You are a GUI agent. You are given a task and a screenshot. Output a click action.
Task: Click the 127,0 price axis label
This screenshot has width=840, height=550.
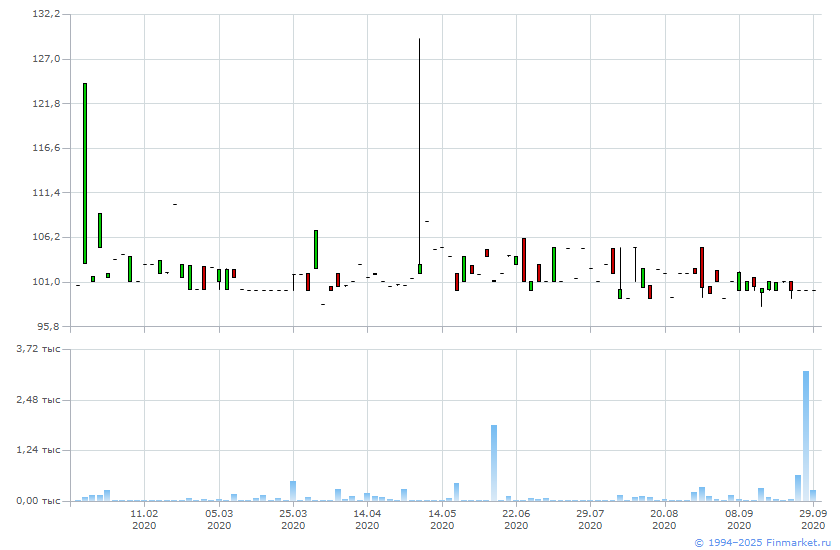pyautogui.click(x=47, y=58)
